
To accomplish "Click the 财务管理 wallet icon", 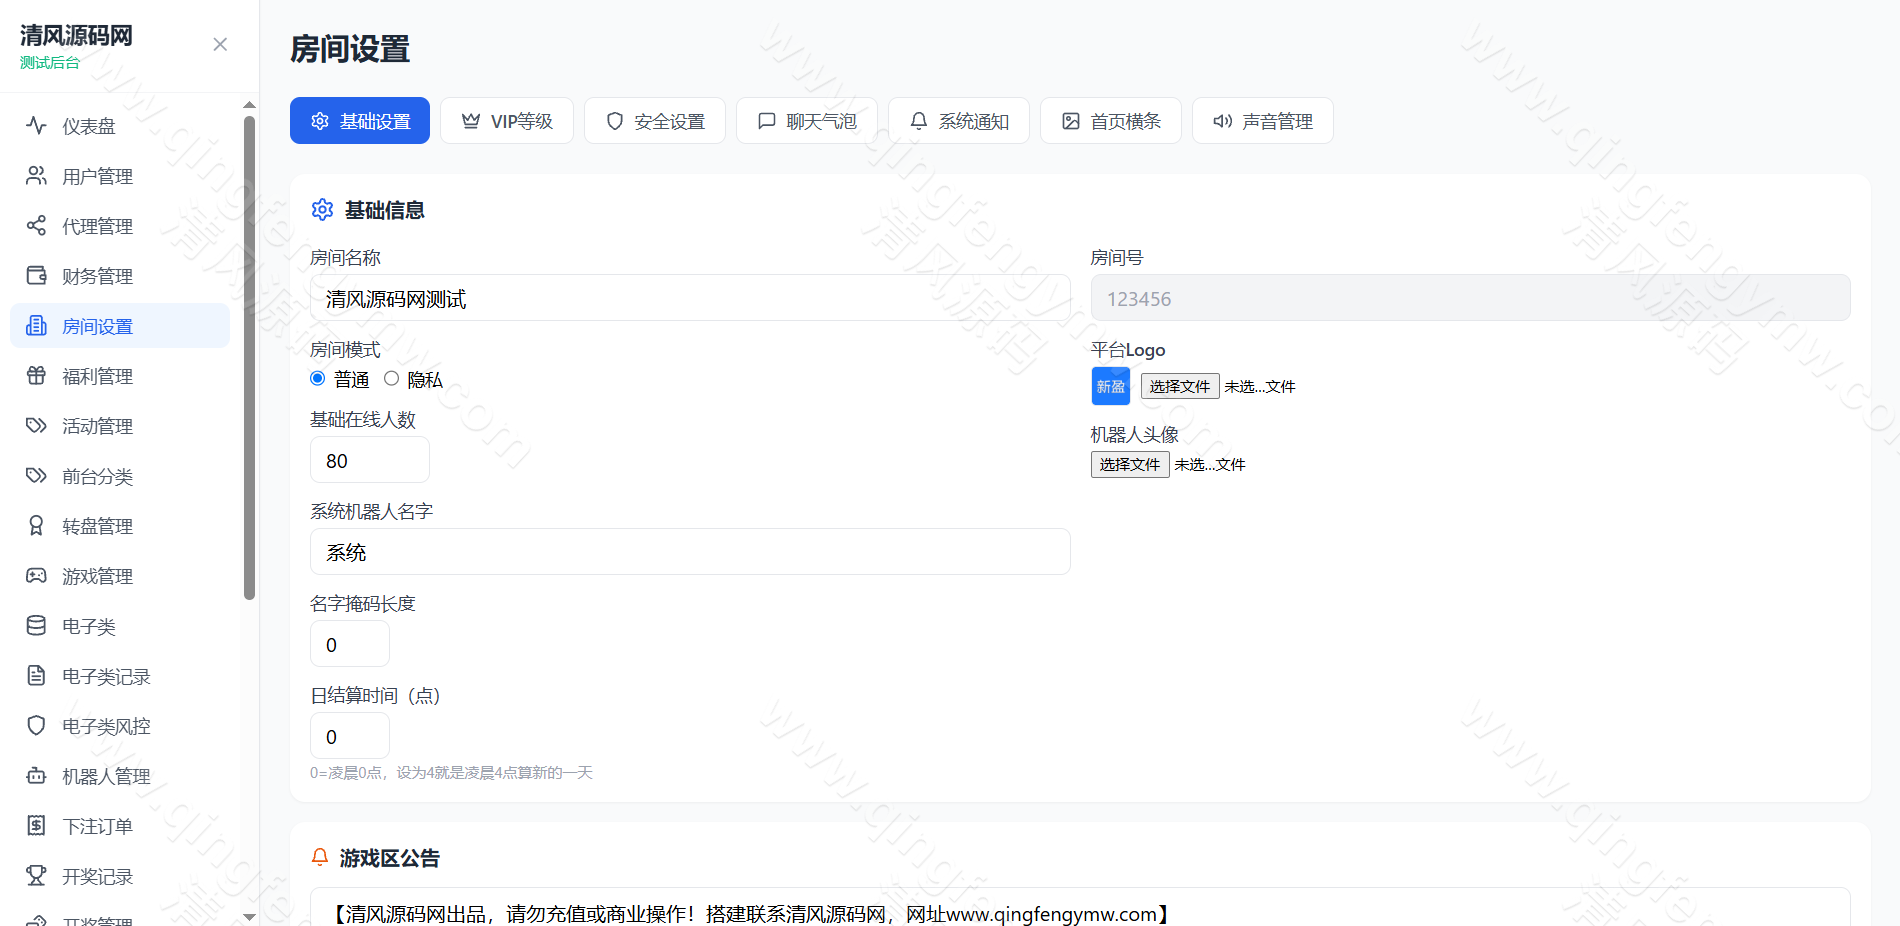I will [36, 276].
